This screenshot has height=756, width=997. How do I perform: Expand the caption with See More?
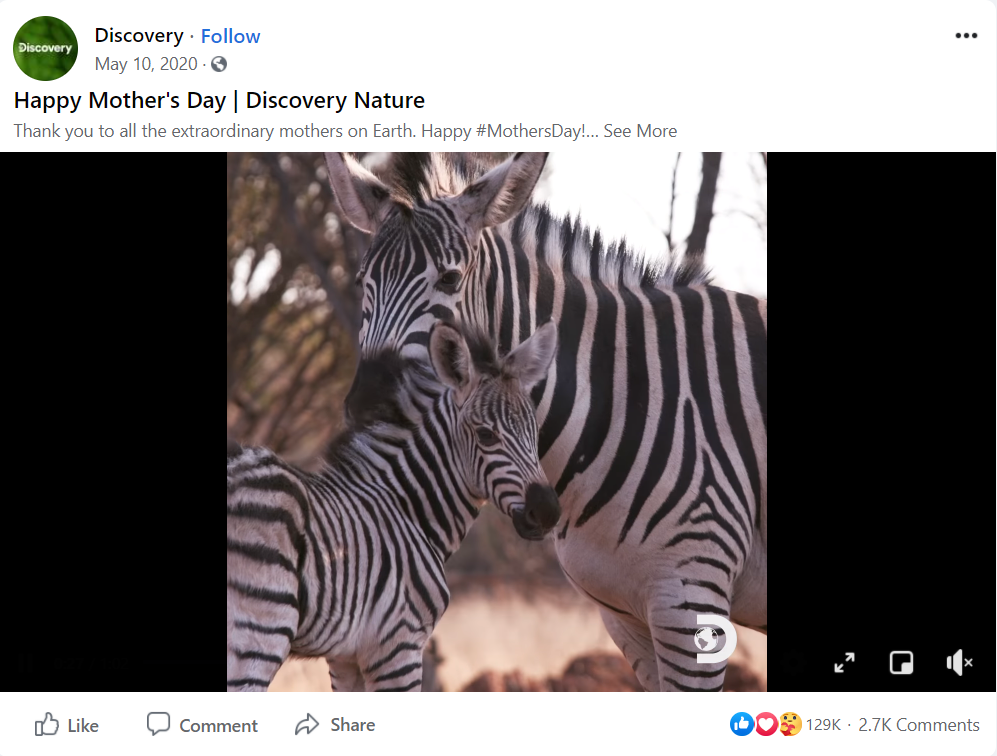[x=640, y=131]
